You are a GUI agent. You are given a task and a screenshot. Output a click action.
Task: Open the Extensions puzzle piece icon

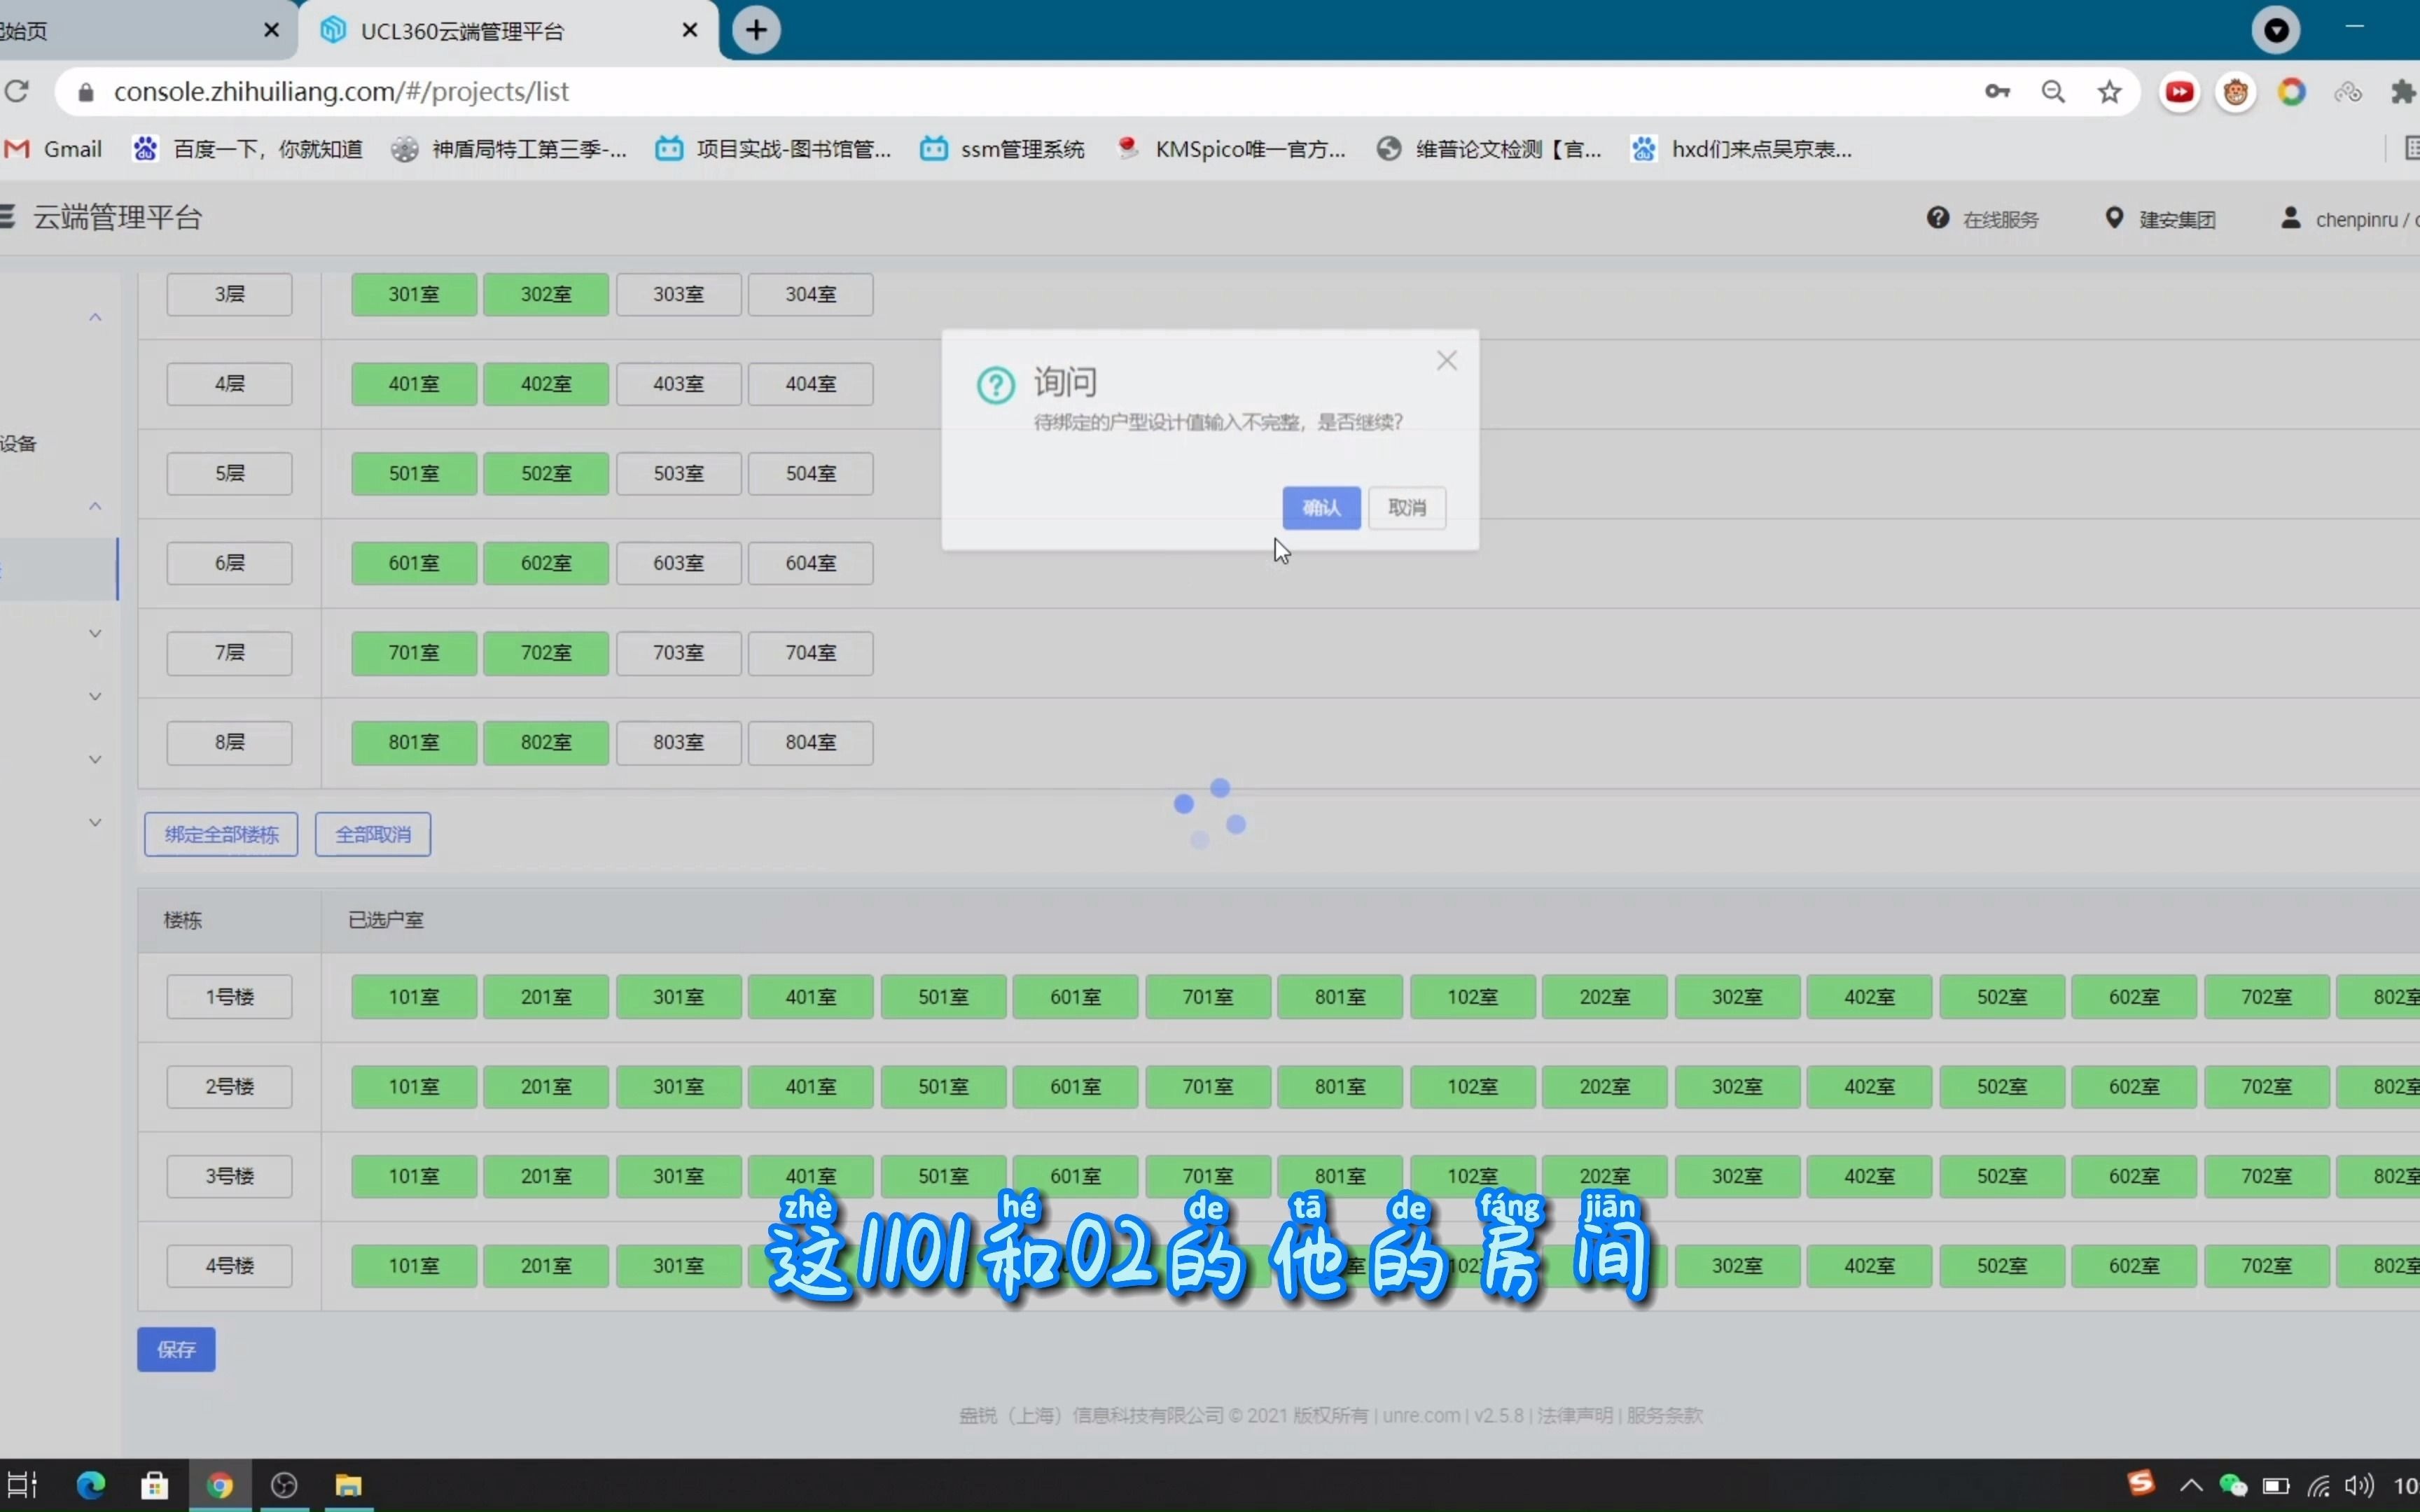point(2403,92)
